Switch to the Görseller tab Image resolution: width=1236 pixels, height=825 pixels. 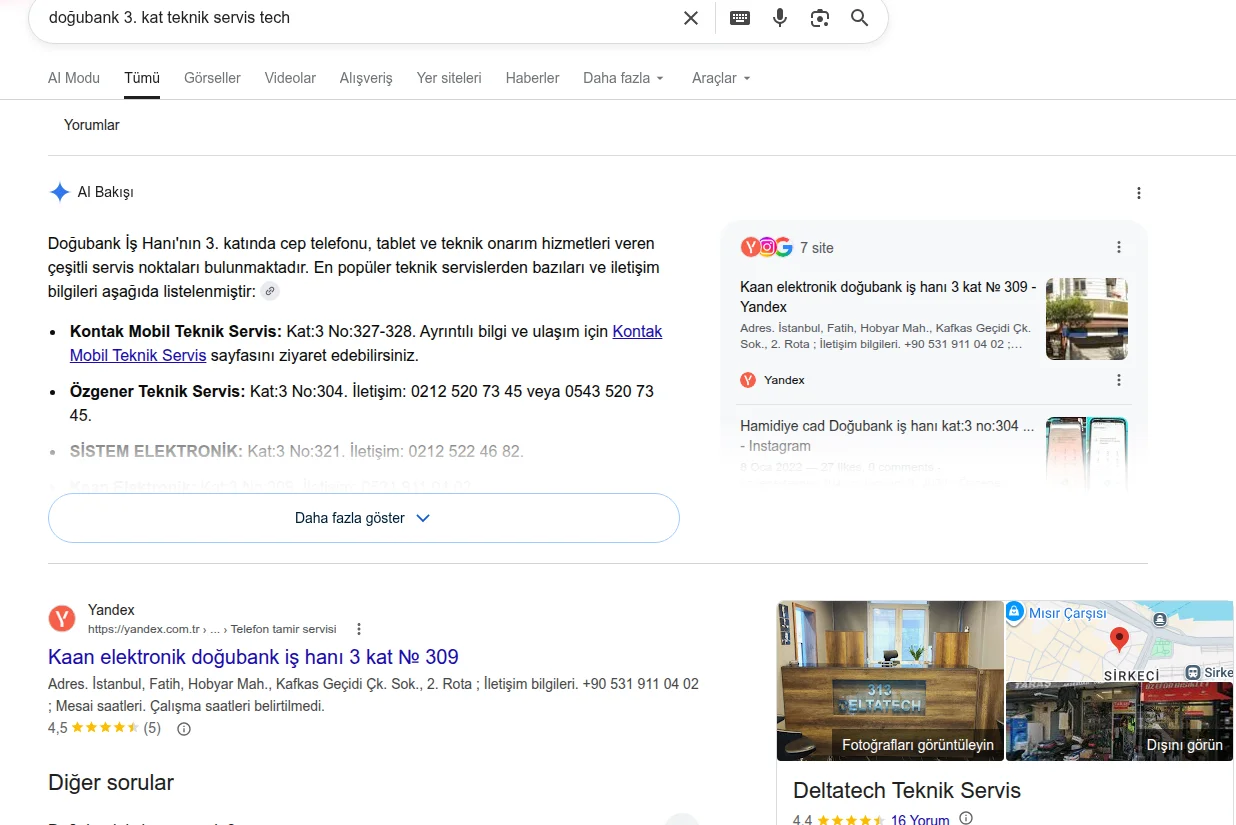(x=212, y=78)
